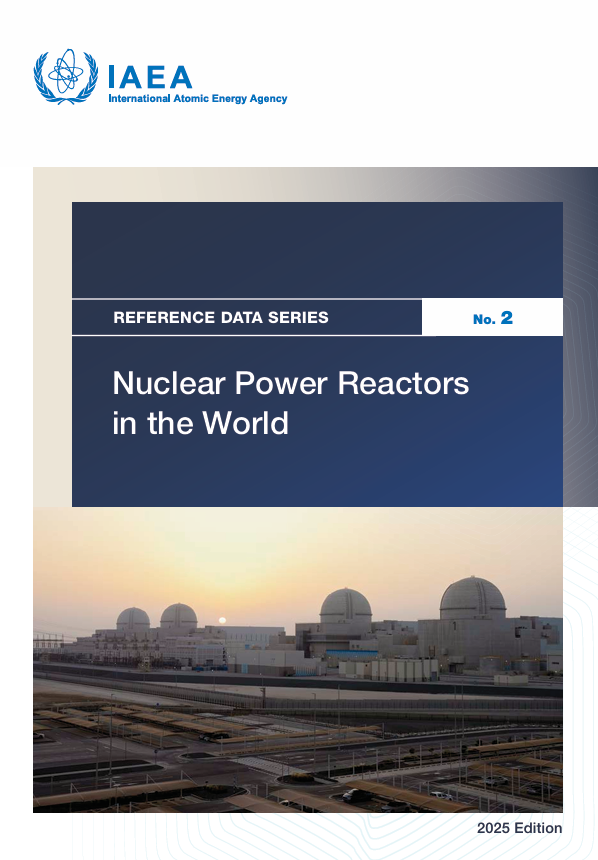Click the setting sun in the photo
The width and height of the screenshot is (598, 860).
[x=222, y=621]
